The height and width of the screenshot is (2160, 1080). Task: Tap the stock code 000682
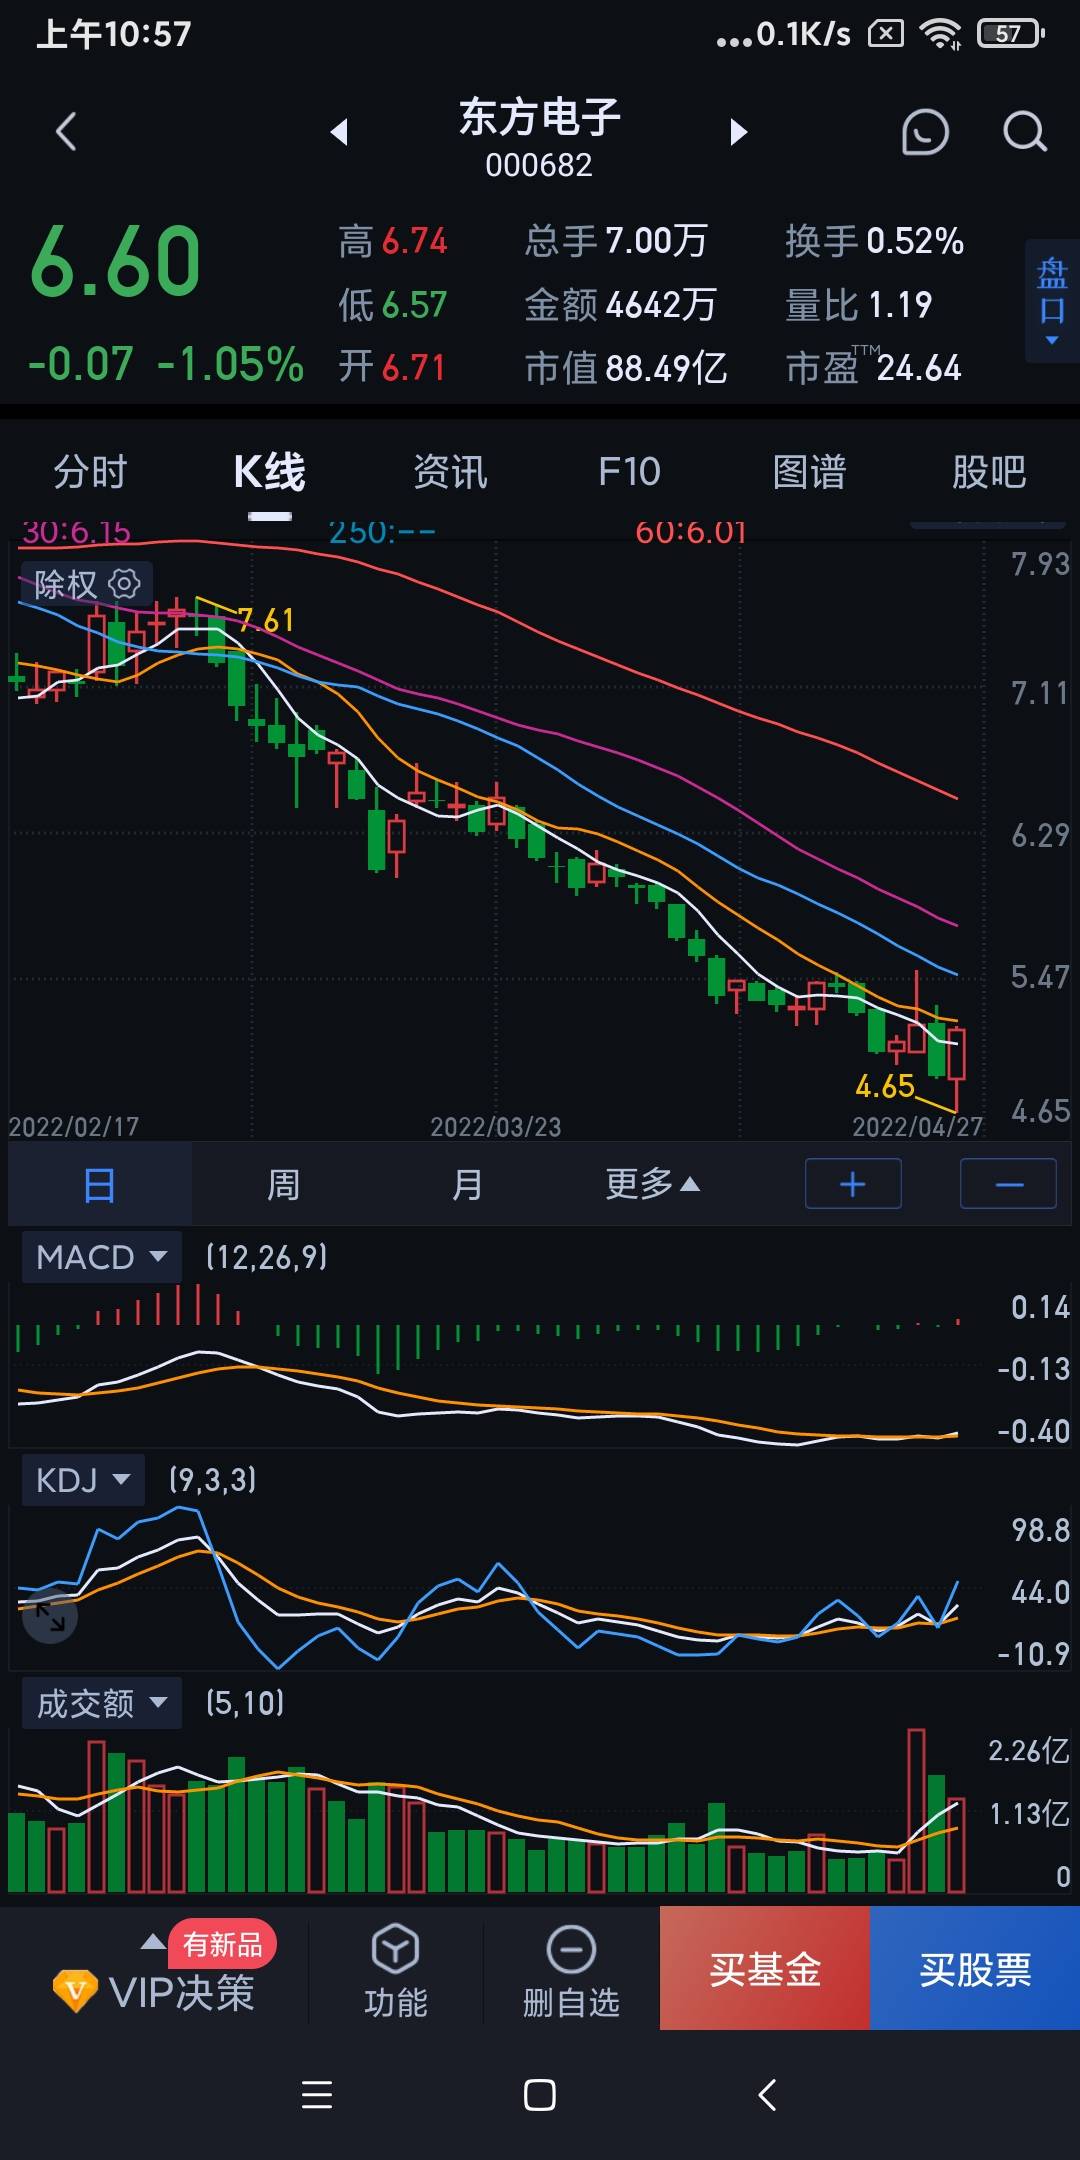point(539,165)
